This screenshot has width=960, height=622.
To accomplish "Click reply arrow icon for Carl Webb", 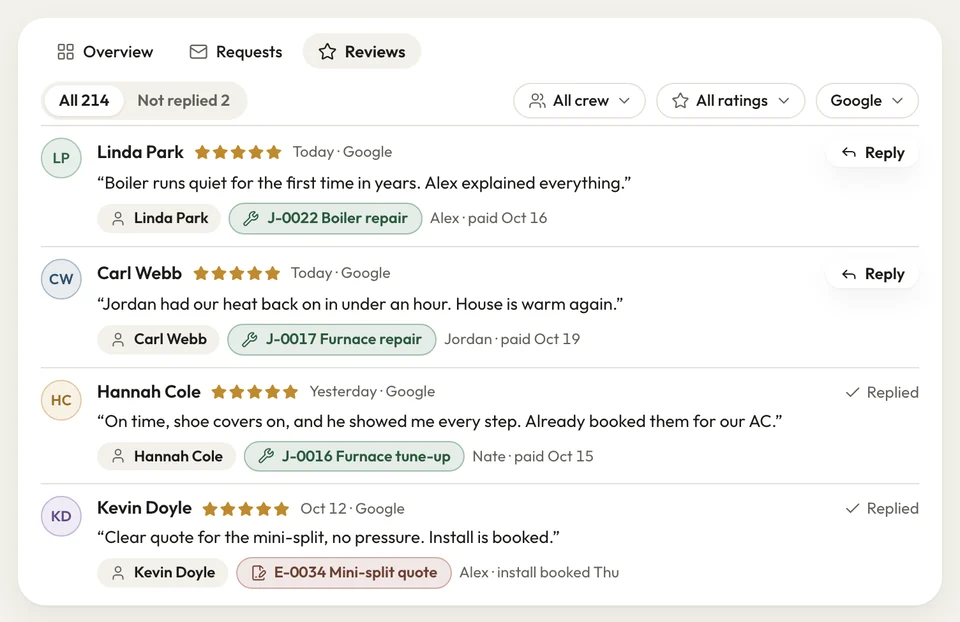I will pyautogui.click(x=849, y=274).
